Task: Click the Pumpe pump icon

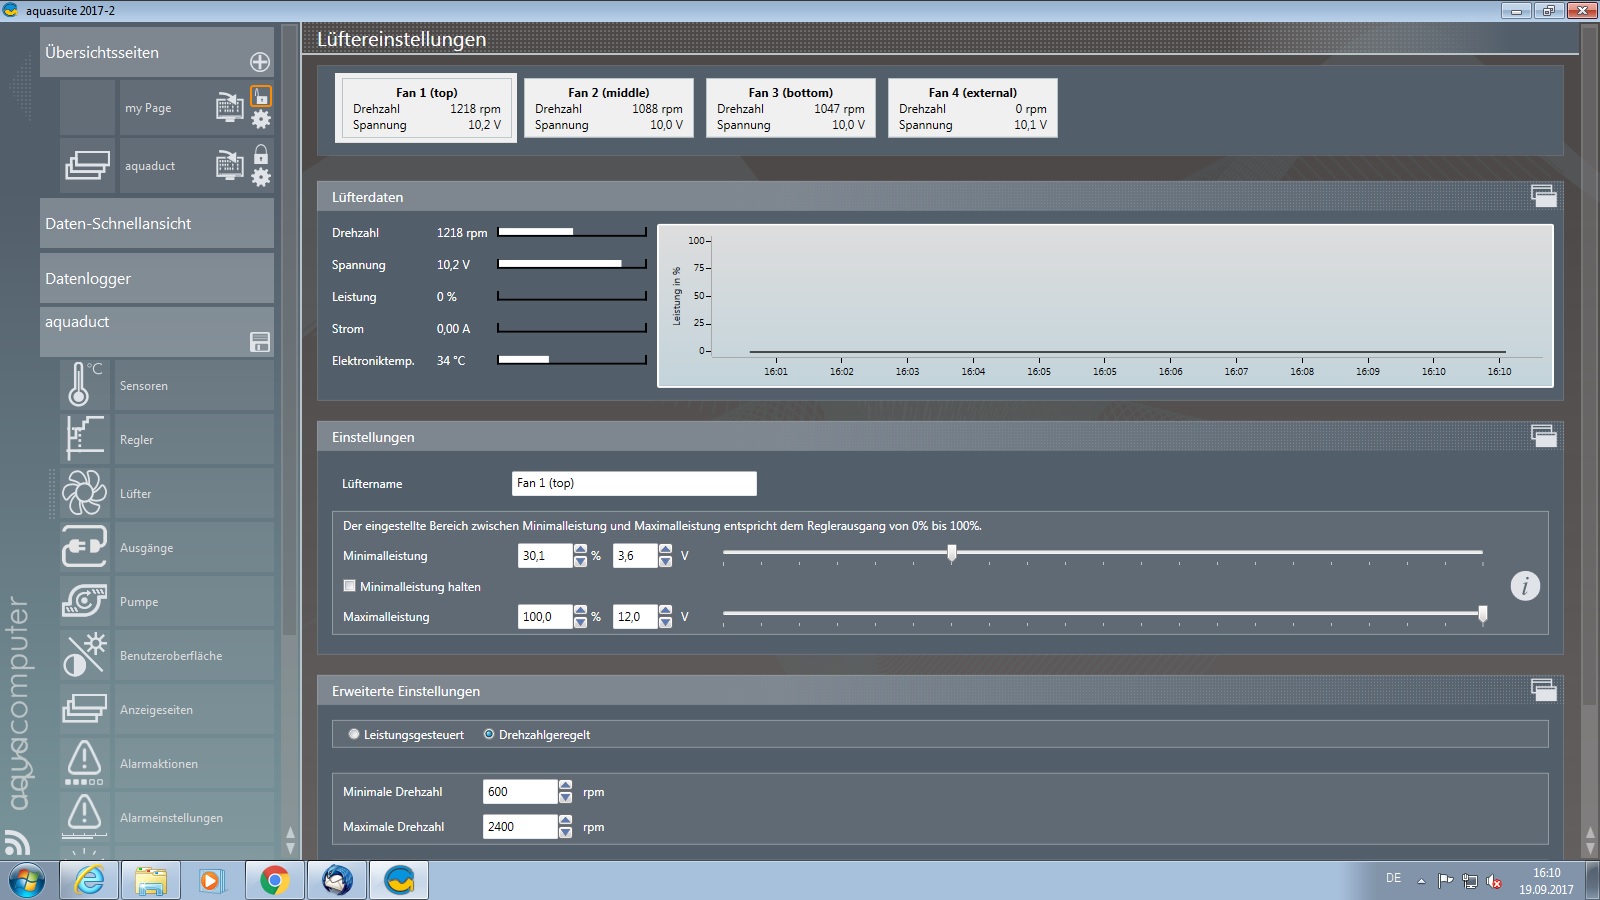Action: [x=84, y=601]
